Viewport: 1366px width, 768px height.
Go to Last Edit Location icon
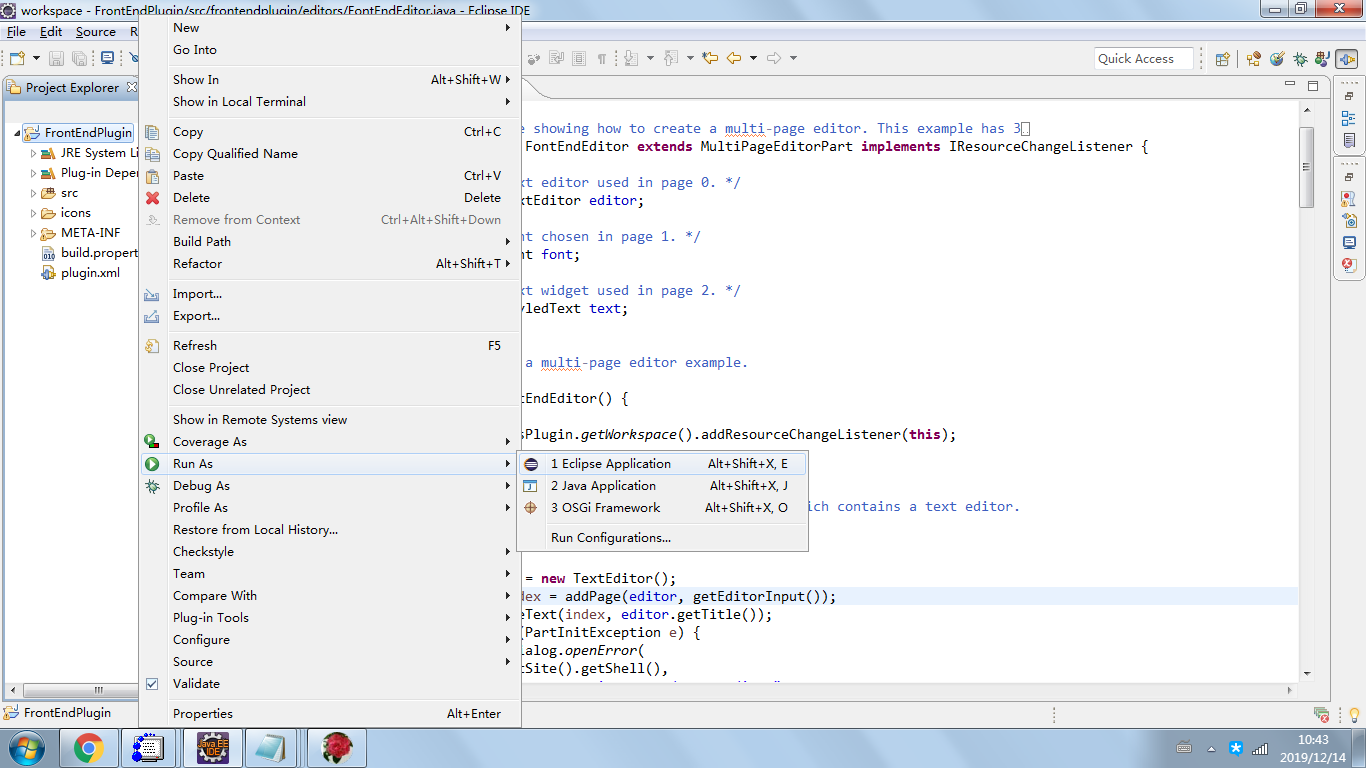pyautogui.click(x=711, y=59)
